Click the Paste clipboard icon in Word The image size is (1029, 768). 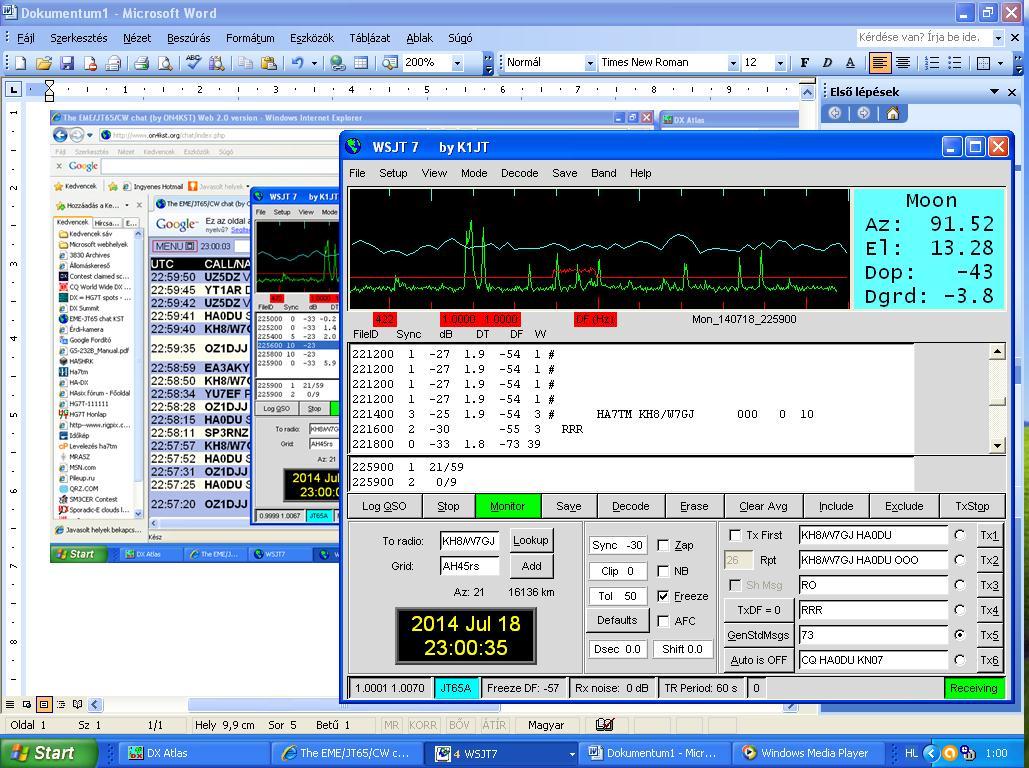[x=268, y=63]
